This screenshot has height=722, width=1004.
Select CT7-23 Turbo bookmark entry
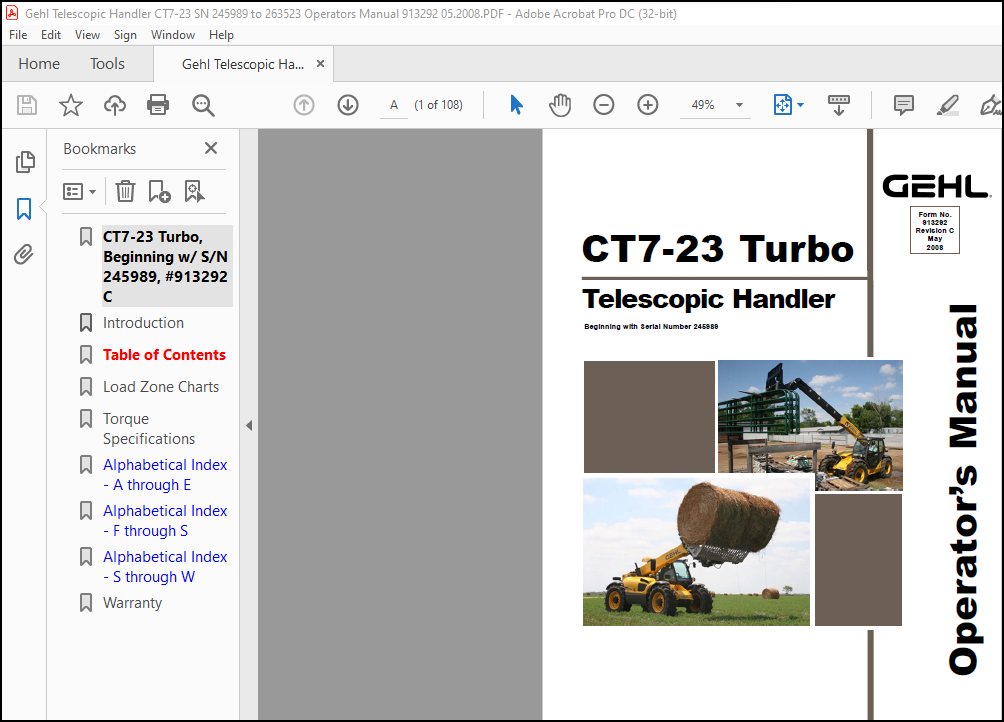166,266
